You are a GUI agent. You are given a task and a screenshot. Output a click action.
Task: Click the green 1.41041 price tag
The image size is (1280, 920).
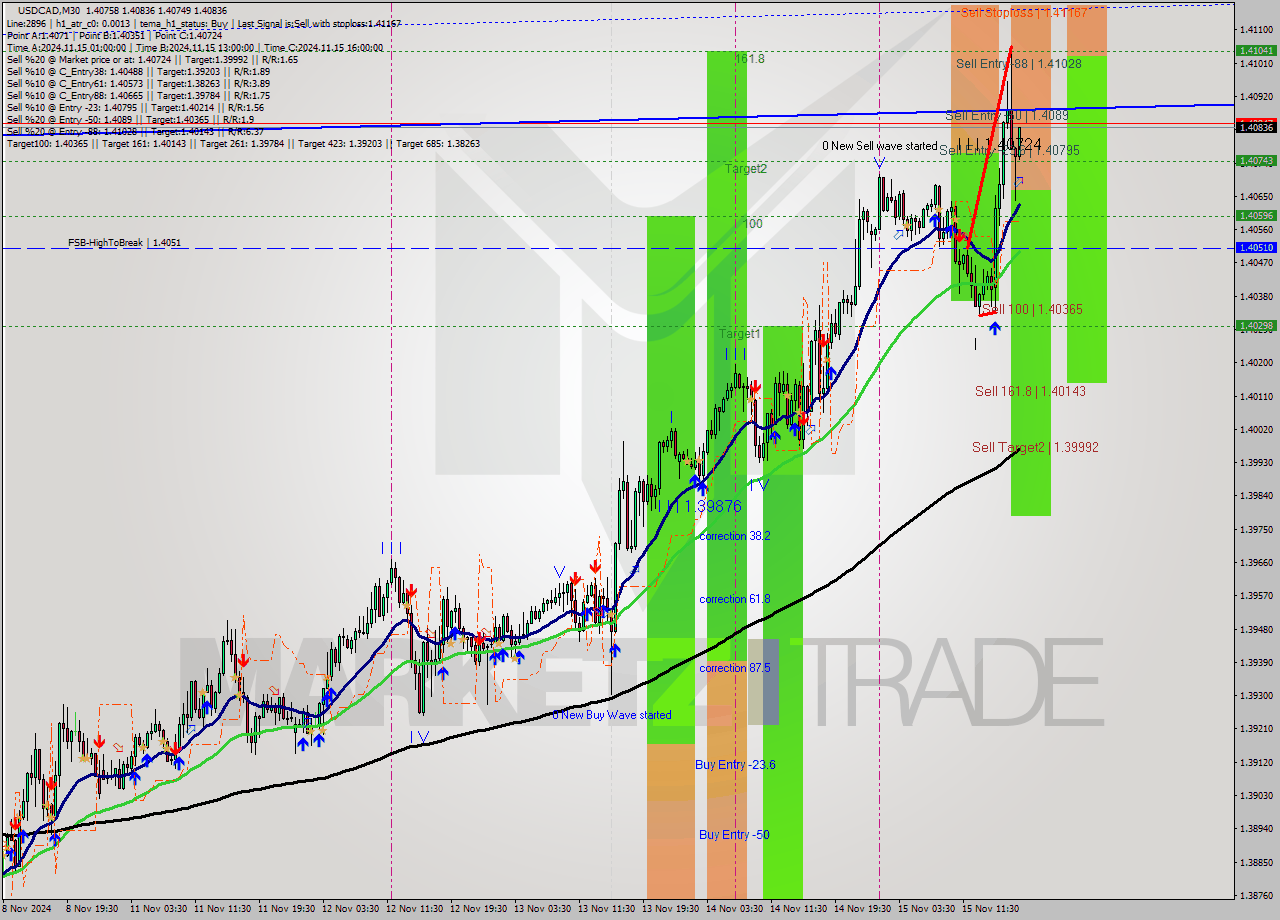pos(1256,50)
